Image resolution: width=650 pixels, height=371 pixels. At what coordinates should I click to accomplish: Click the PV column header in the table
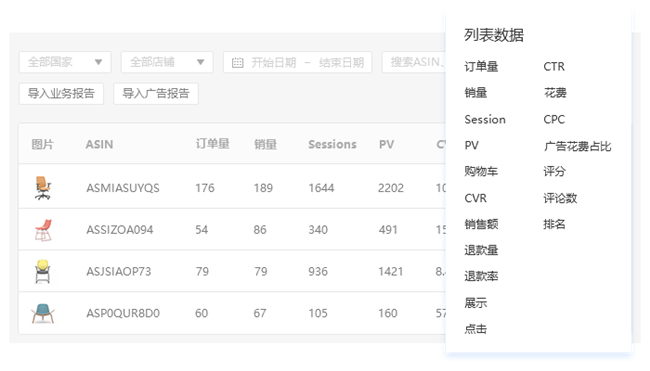(386, 144)
